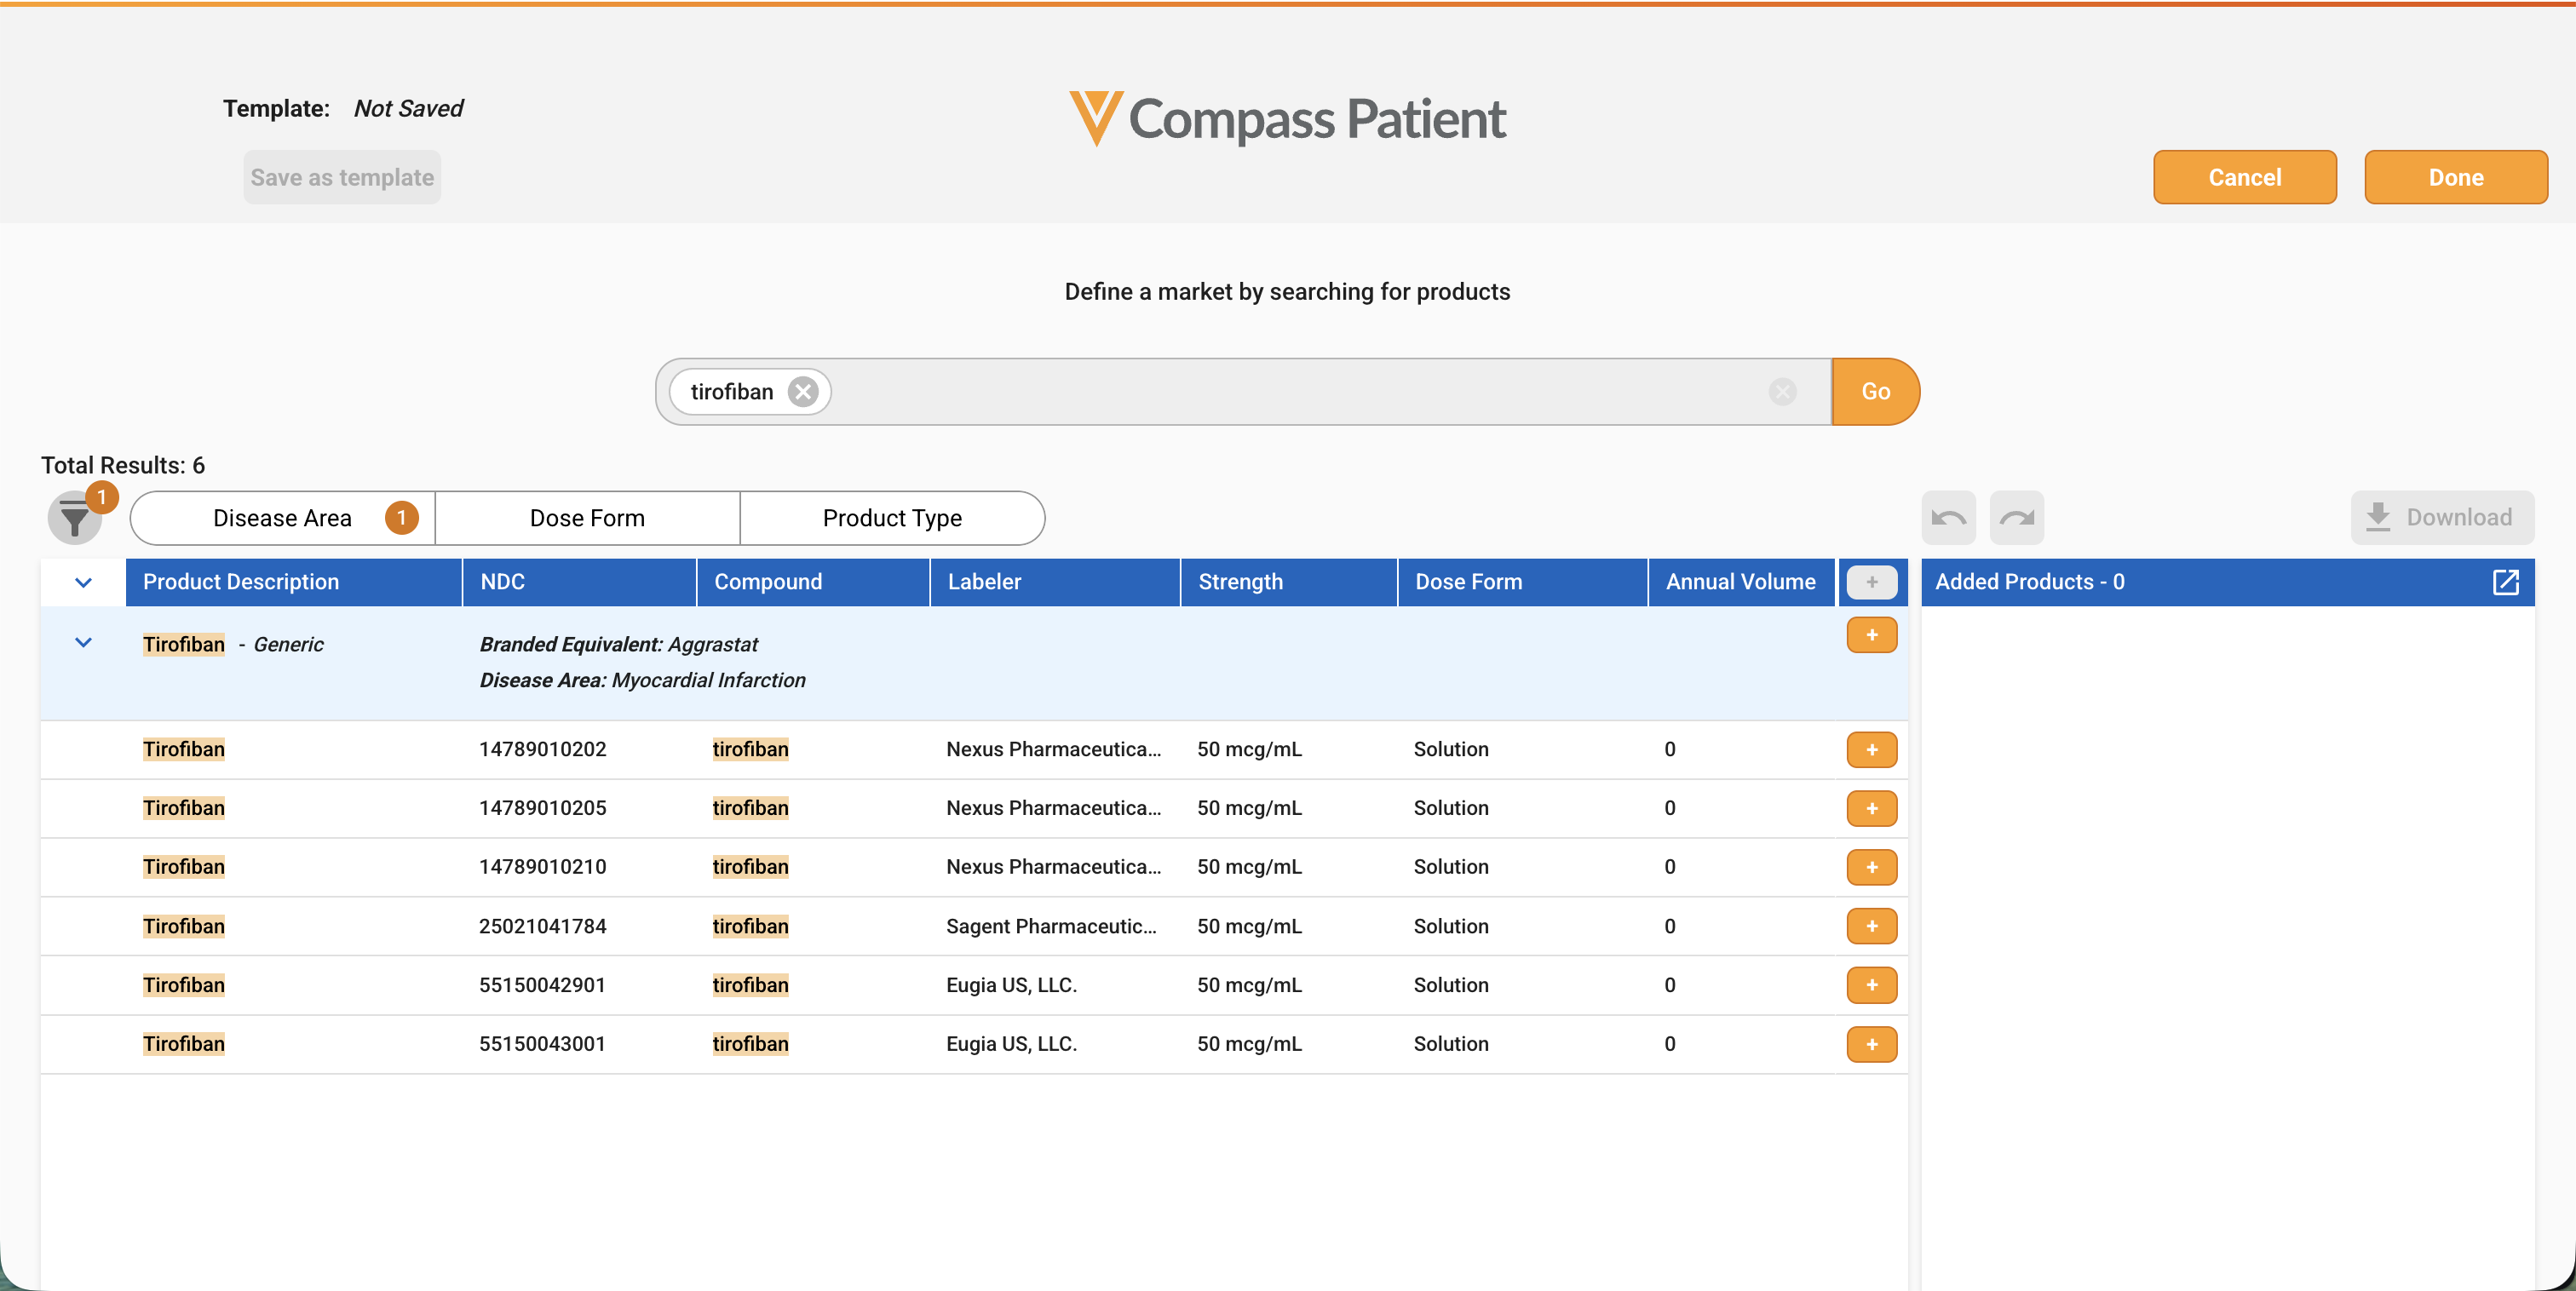Remove the tirofiban search chip

click(x=802, y=392)
